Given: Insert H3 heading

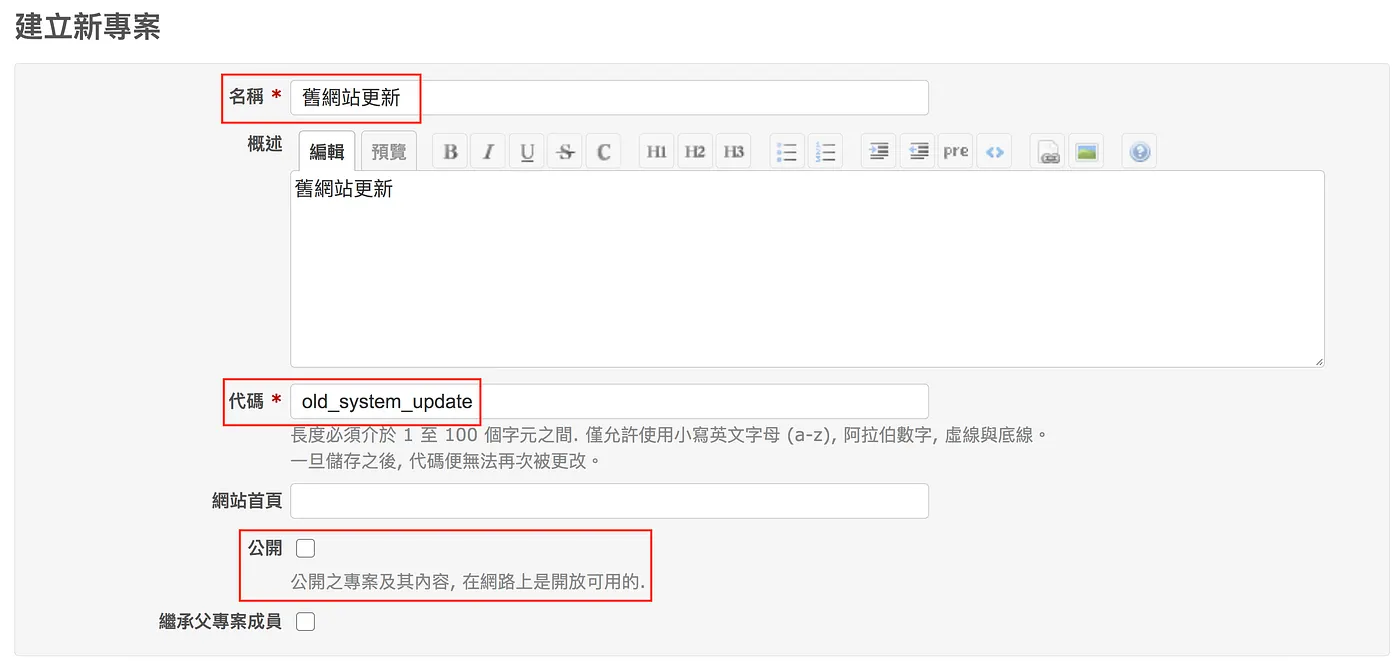Looking at the screenshot, I should coord(733,152).
